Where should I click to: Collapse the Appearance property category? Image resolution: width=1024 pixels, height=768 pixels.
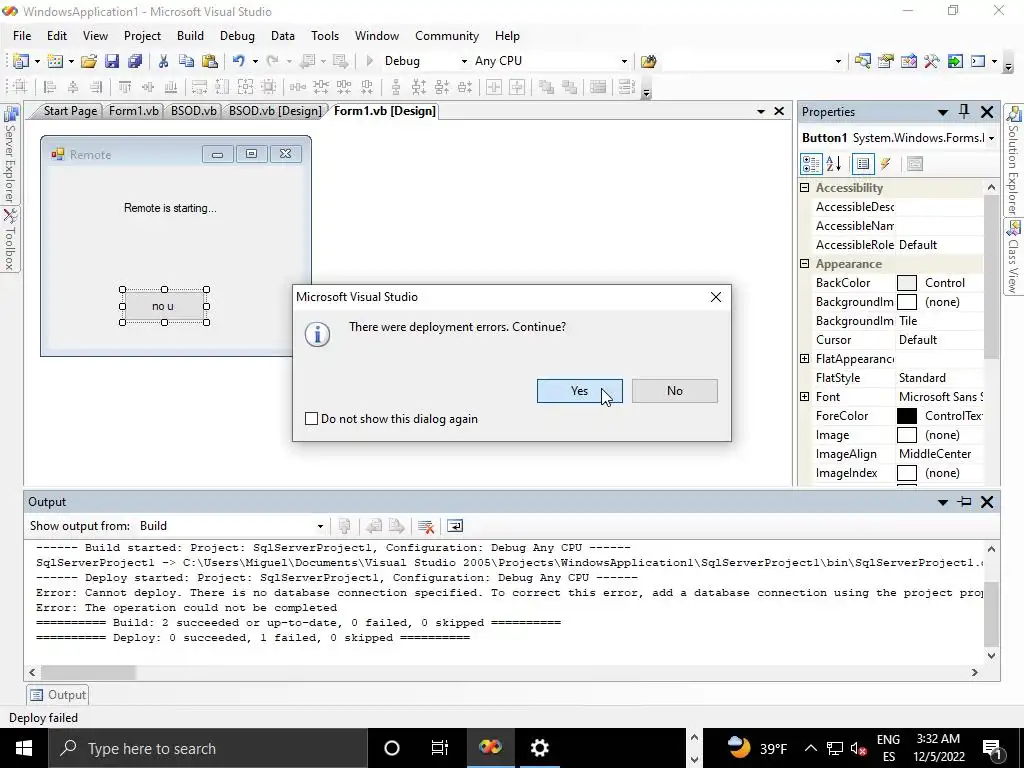click(x=805, y=264)
